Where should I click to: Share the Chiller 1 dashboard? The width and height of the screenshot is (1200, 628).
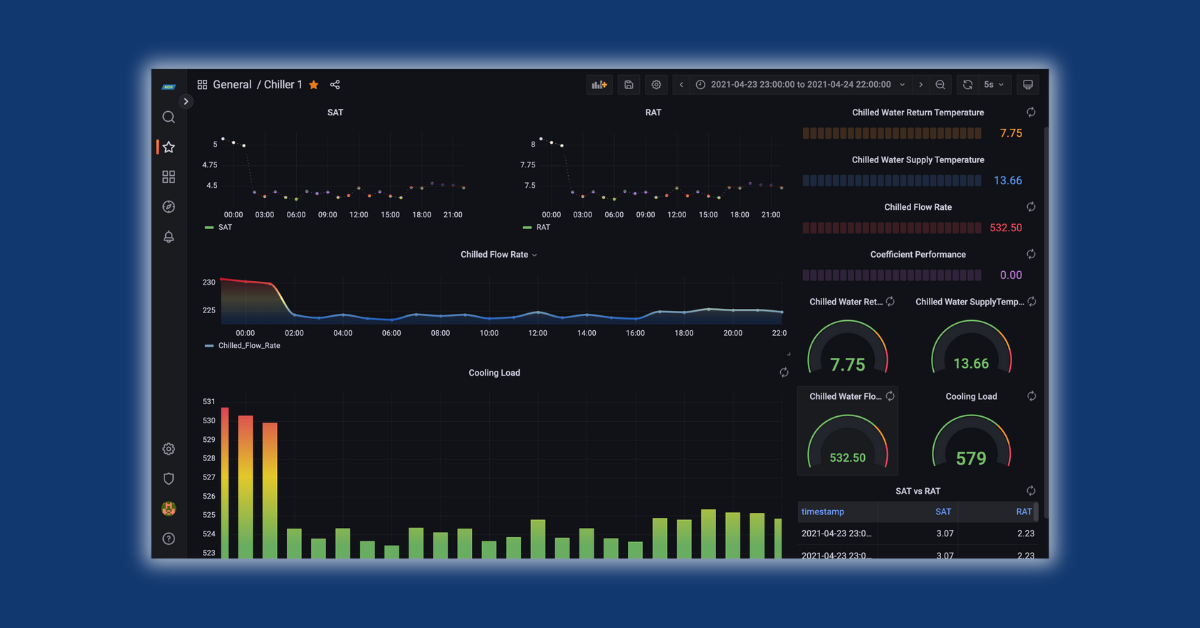click(x=335, y=85)
